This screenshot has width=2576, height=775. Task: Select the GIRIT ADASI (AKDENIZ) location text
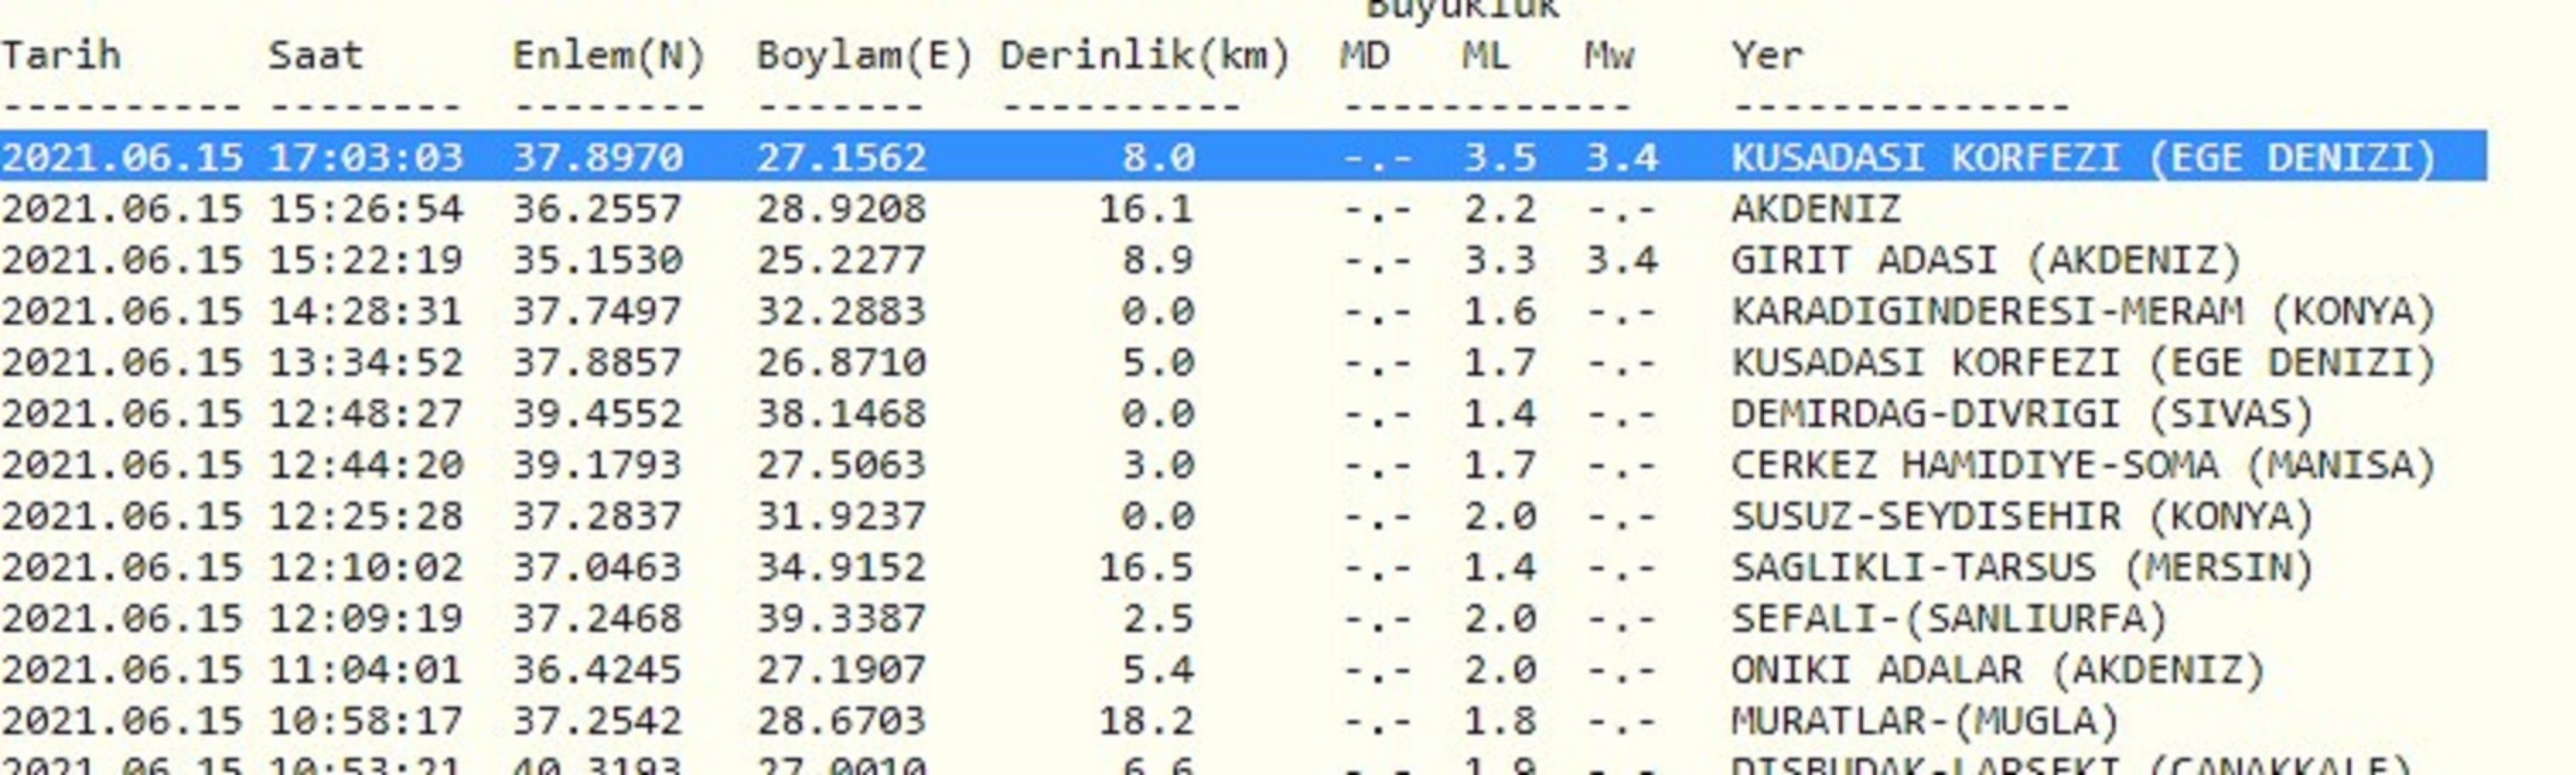[x=1986, y=260]
